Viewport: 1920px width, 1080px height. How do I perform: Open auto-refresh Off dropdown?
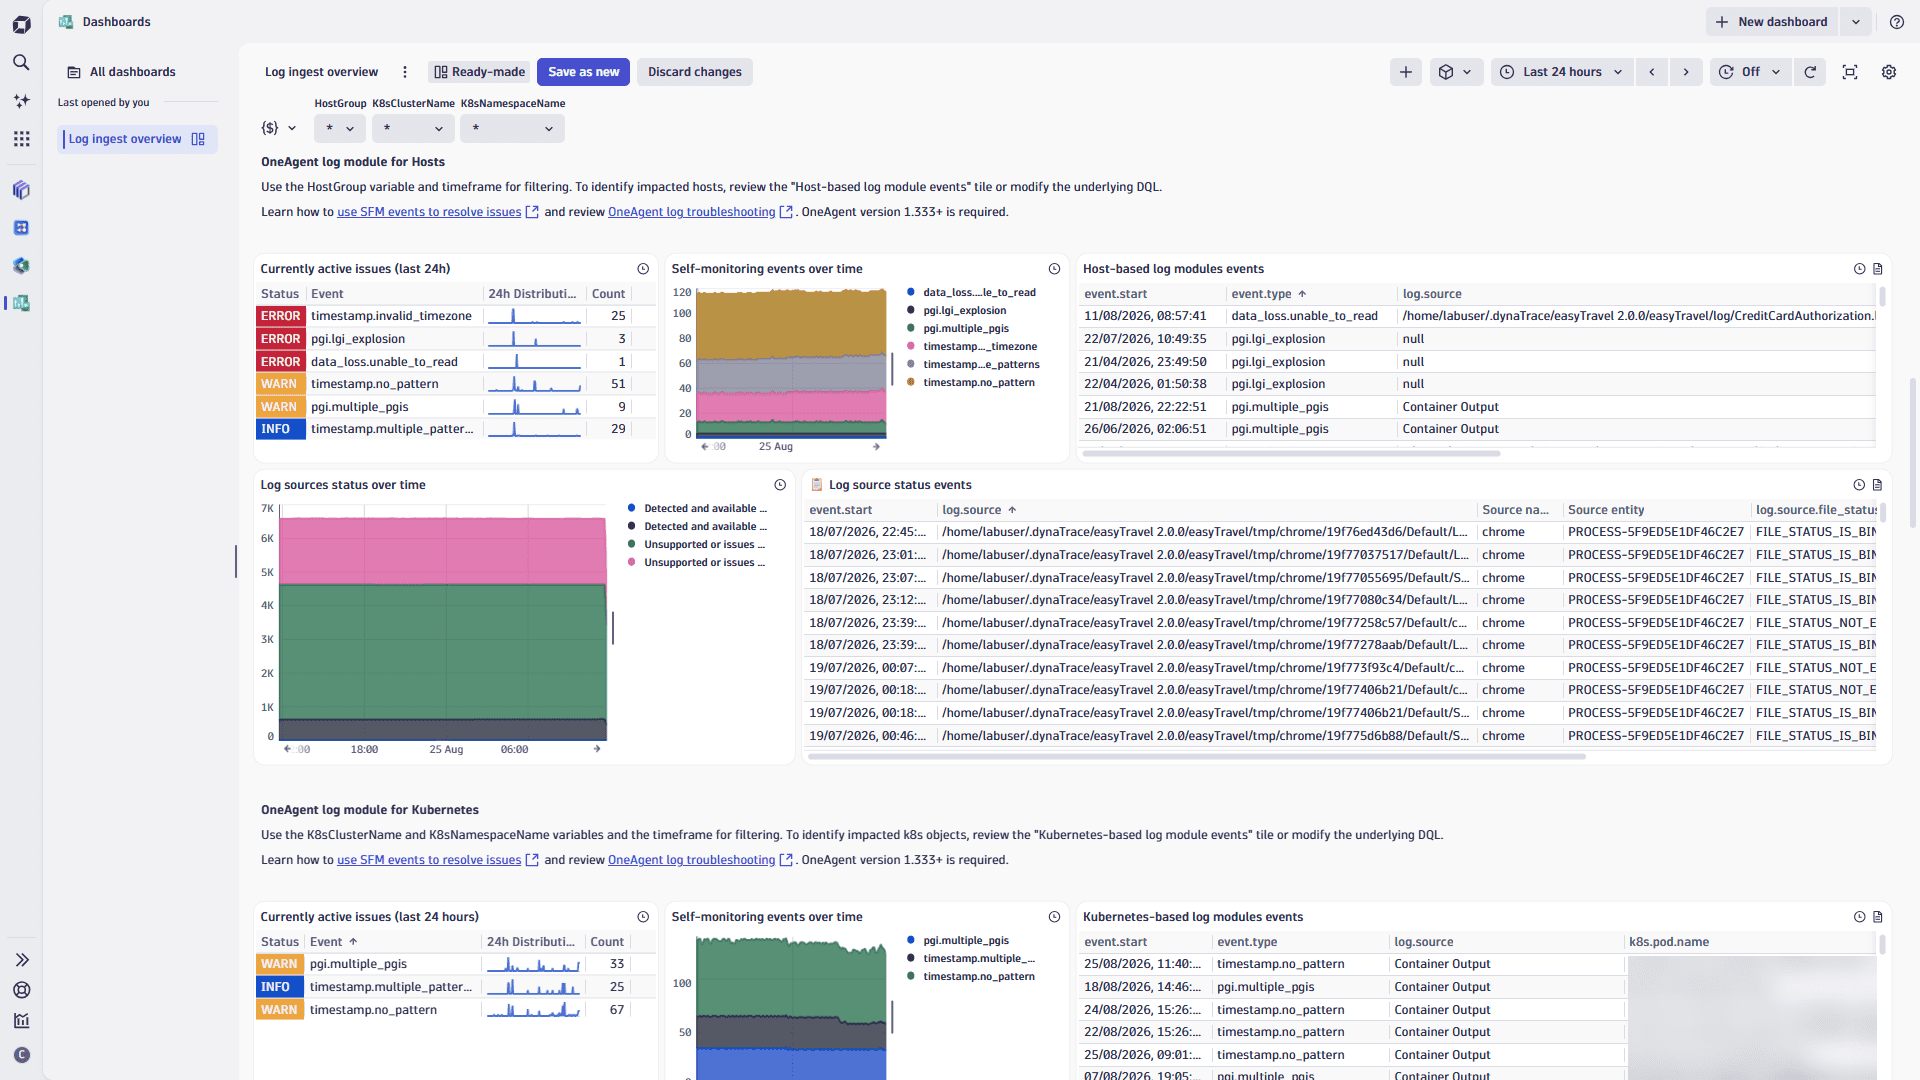tap(1749, 72)
